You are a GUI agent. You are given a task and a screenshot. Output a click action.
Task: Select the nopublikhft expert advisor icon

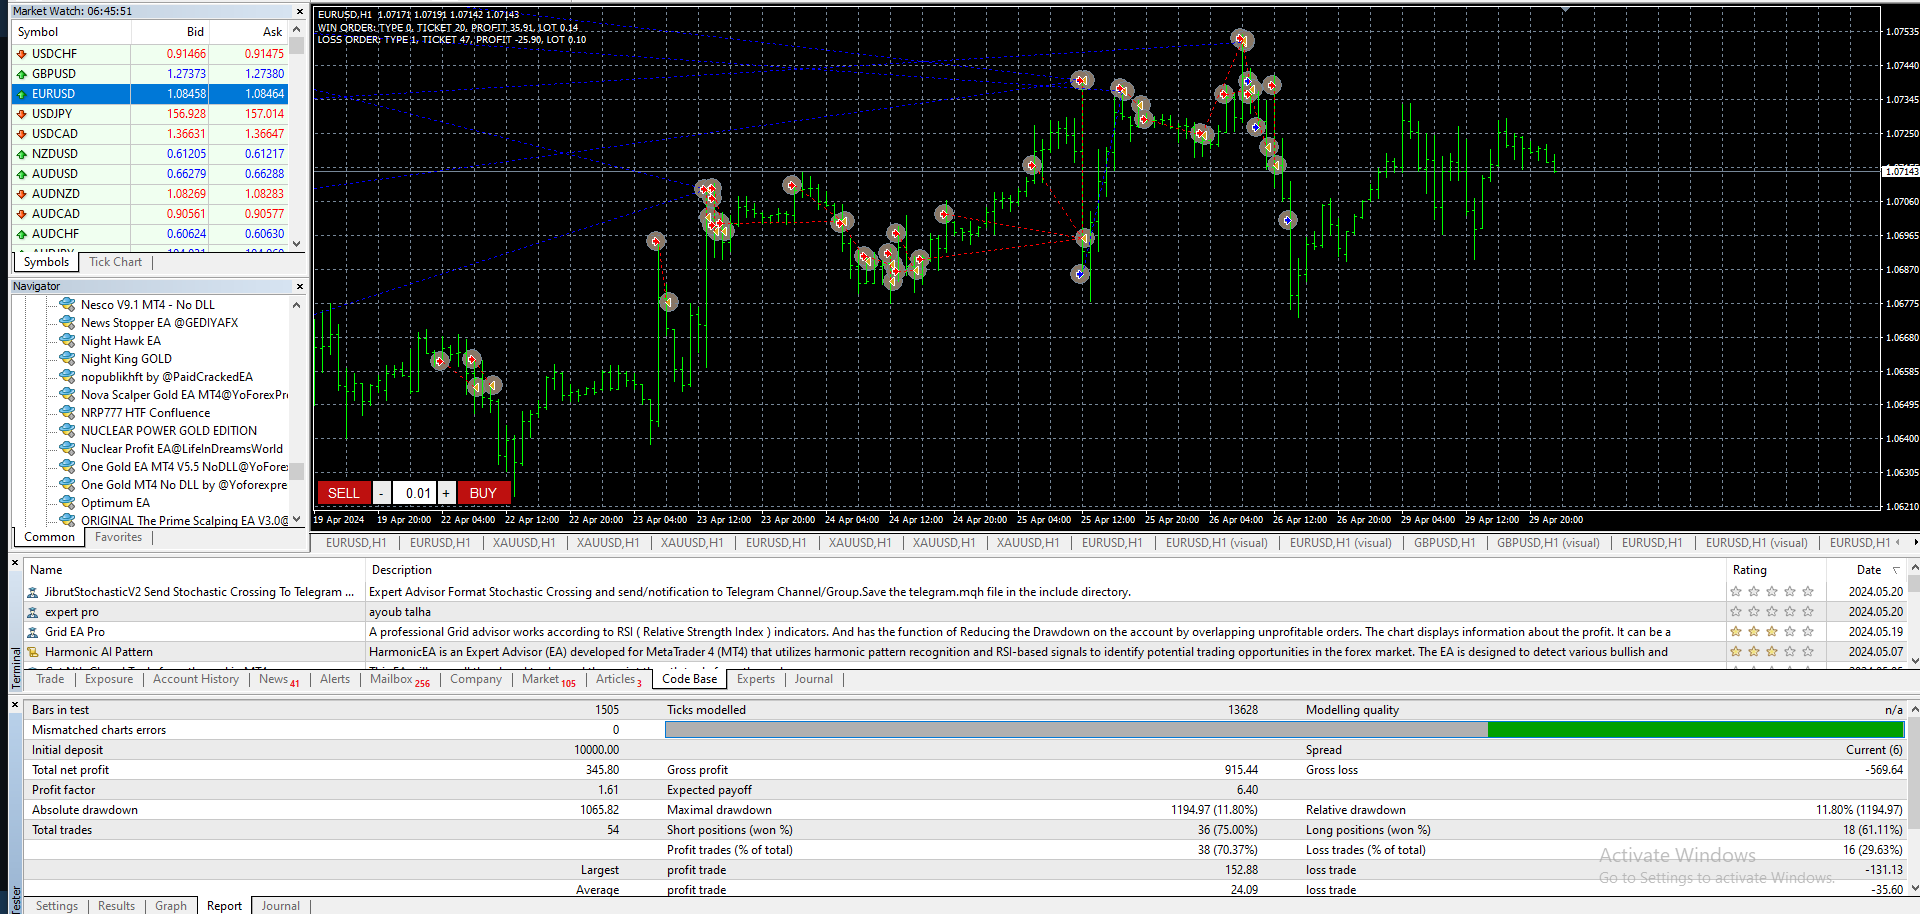tap(67, 376)
